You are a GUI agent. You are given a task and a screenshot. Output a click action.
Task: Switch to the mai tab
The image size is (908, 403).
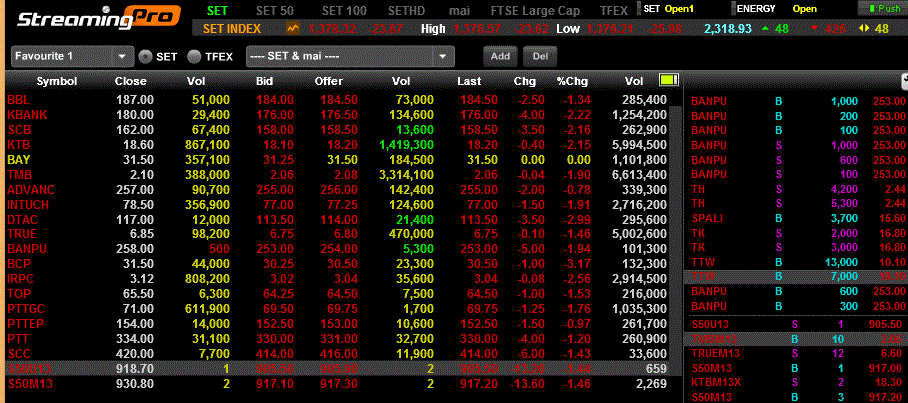(x=459, y=10)
